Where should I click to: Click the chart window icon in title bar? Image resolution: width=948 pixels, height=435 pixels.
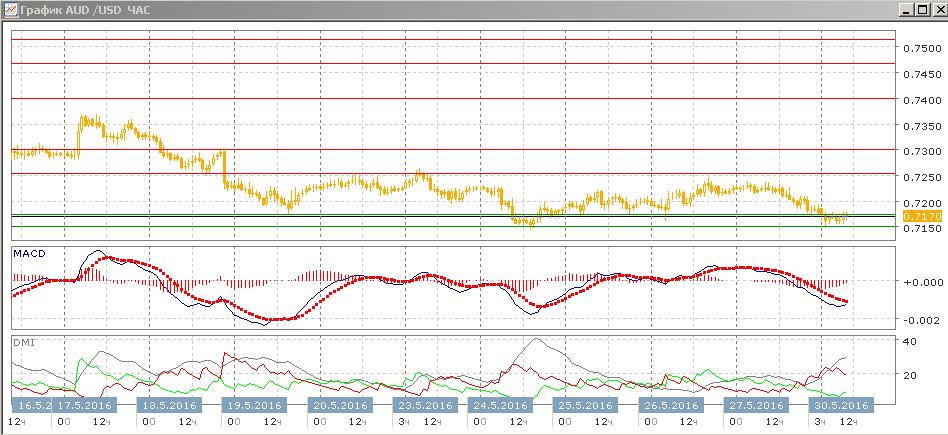10,10
